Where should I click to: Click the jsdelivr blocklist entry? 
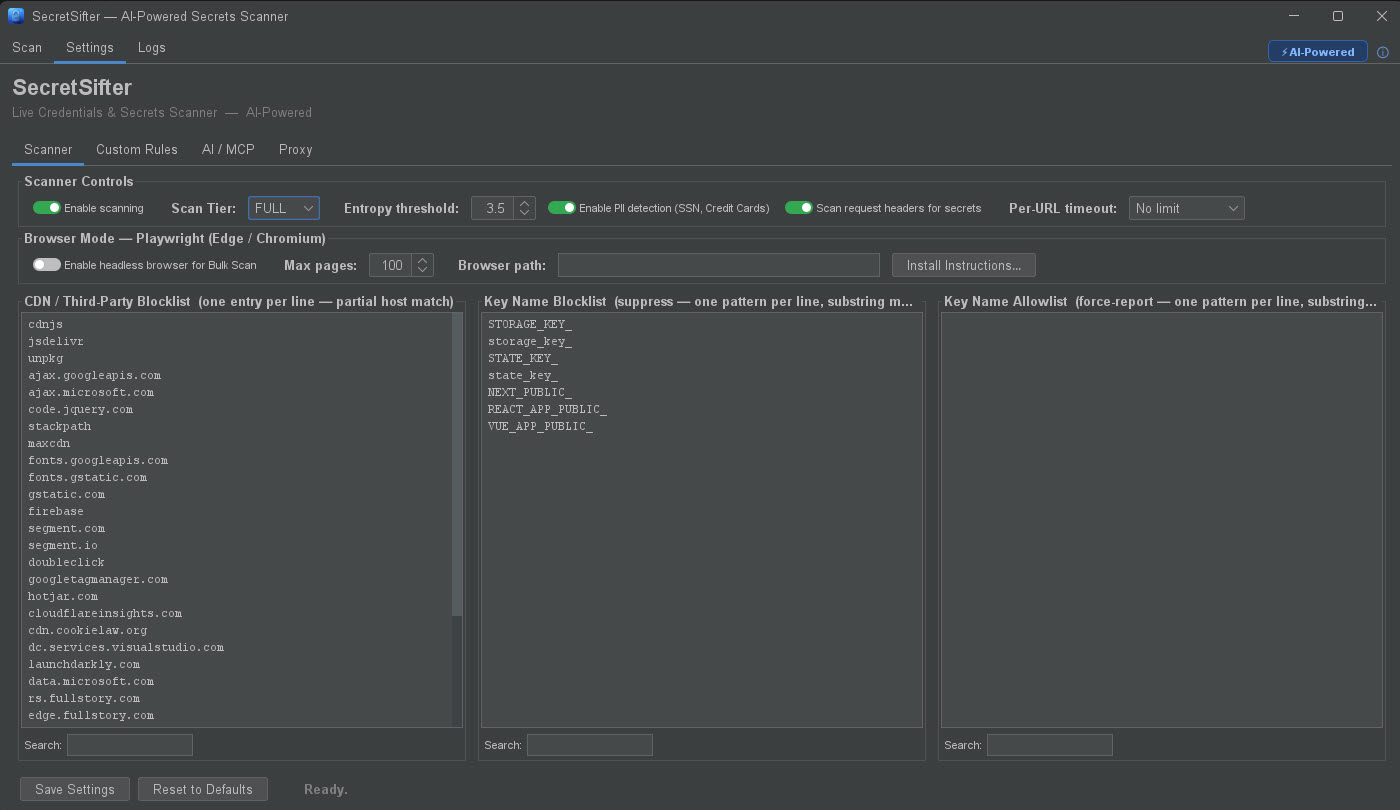coord(56,341)
